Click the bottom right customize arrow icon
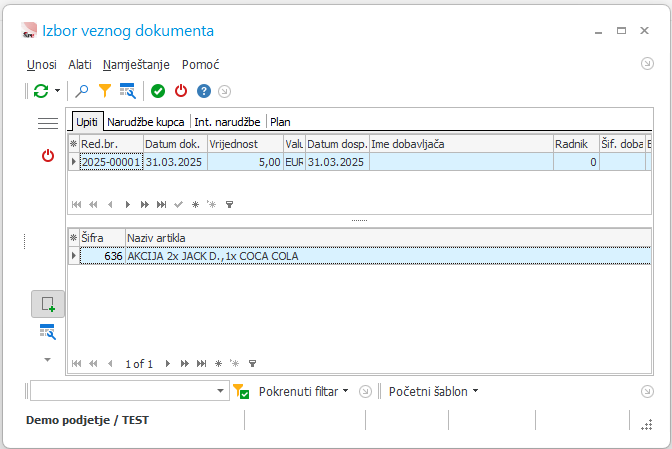The height and width of the screenshot is (449, 672). pos(647,391)
